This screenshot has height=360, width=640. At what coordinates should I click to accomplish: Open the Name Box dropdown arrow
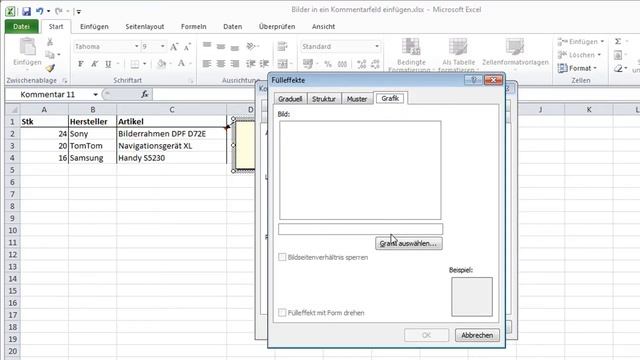point(95,95)
